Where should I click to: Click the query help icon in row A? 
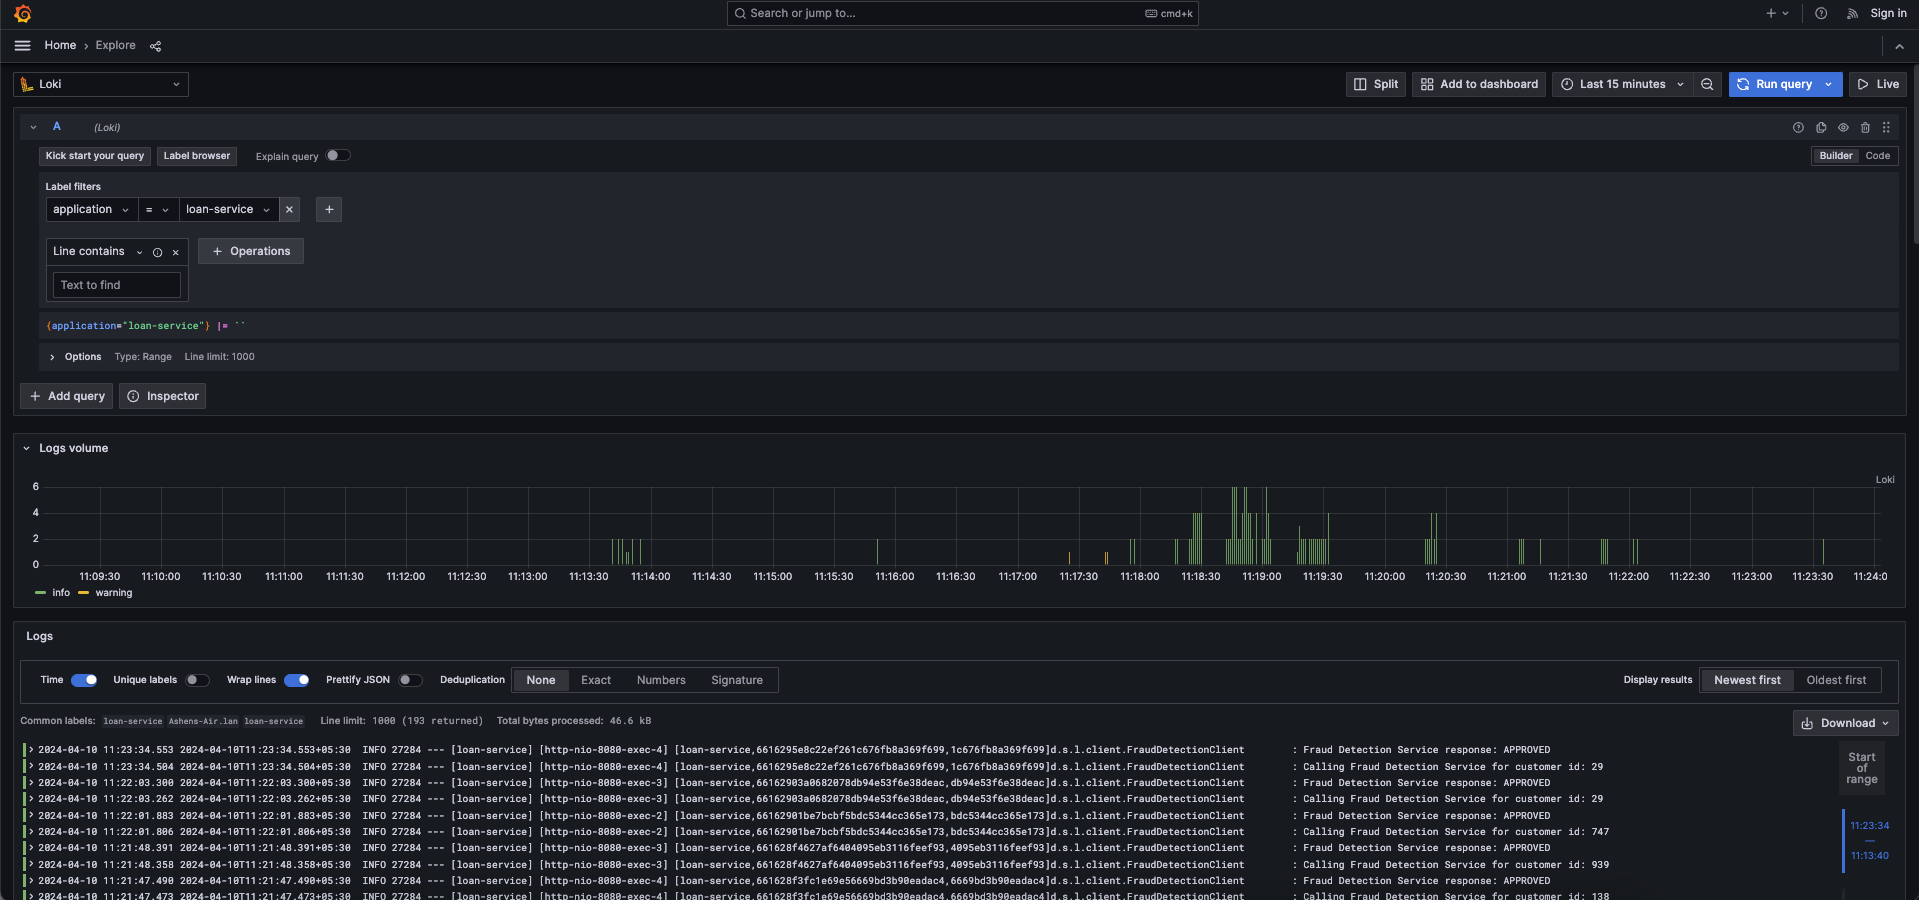(1798, 127)
